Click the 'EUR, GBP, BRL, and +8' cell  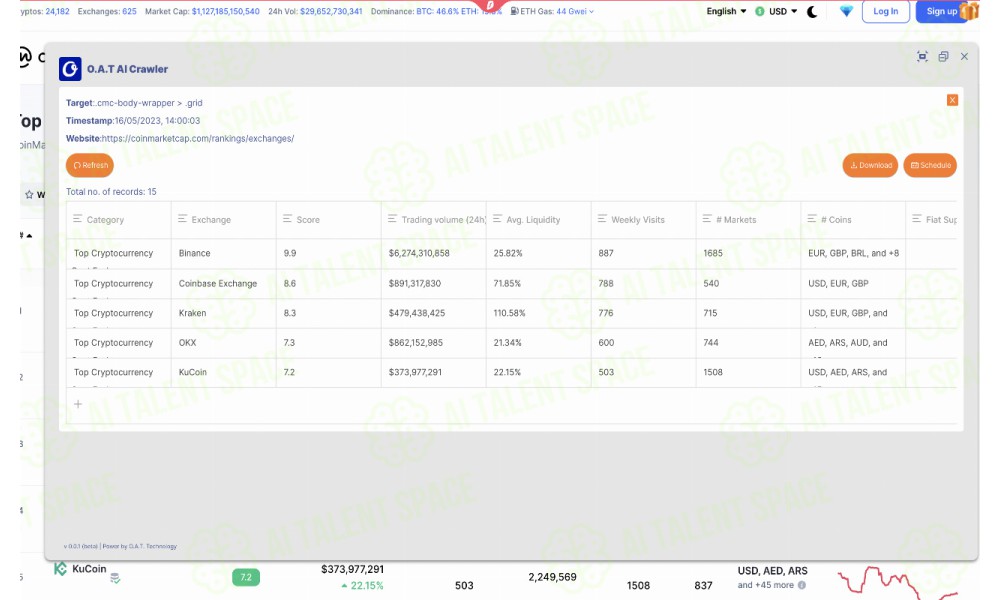click(853, 253)
